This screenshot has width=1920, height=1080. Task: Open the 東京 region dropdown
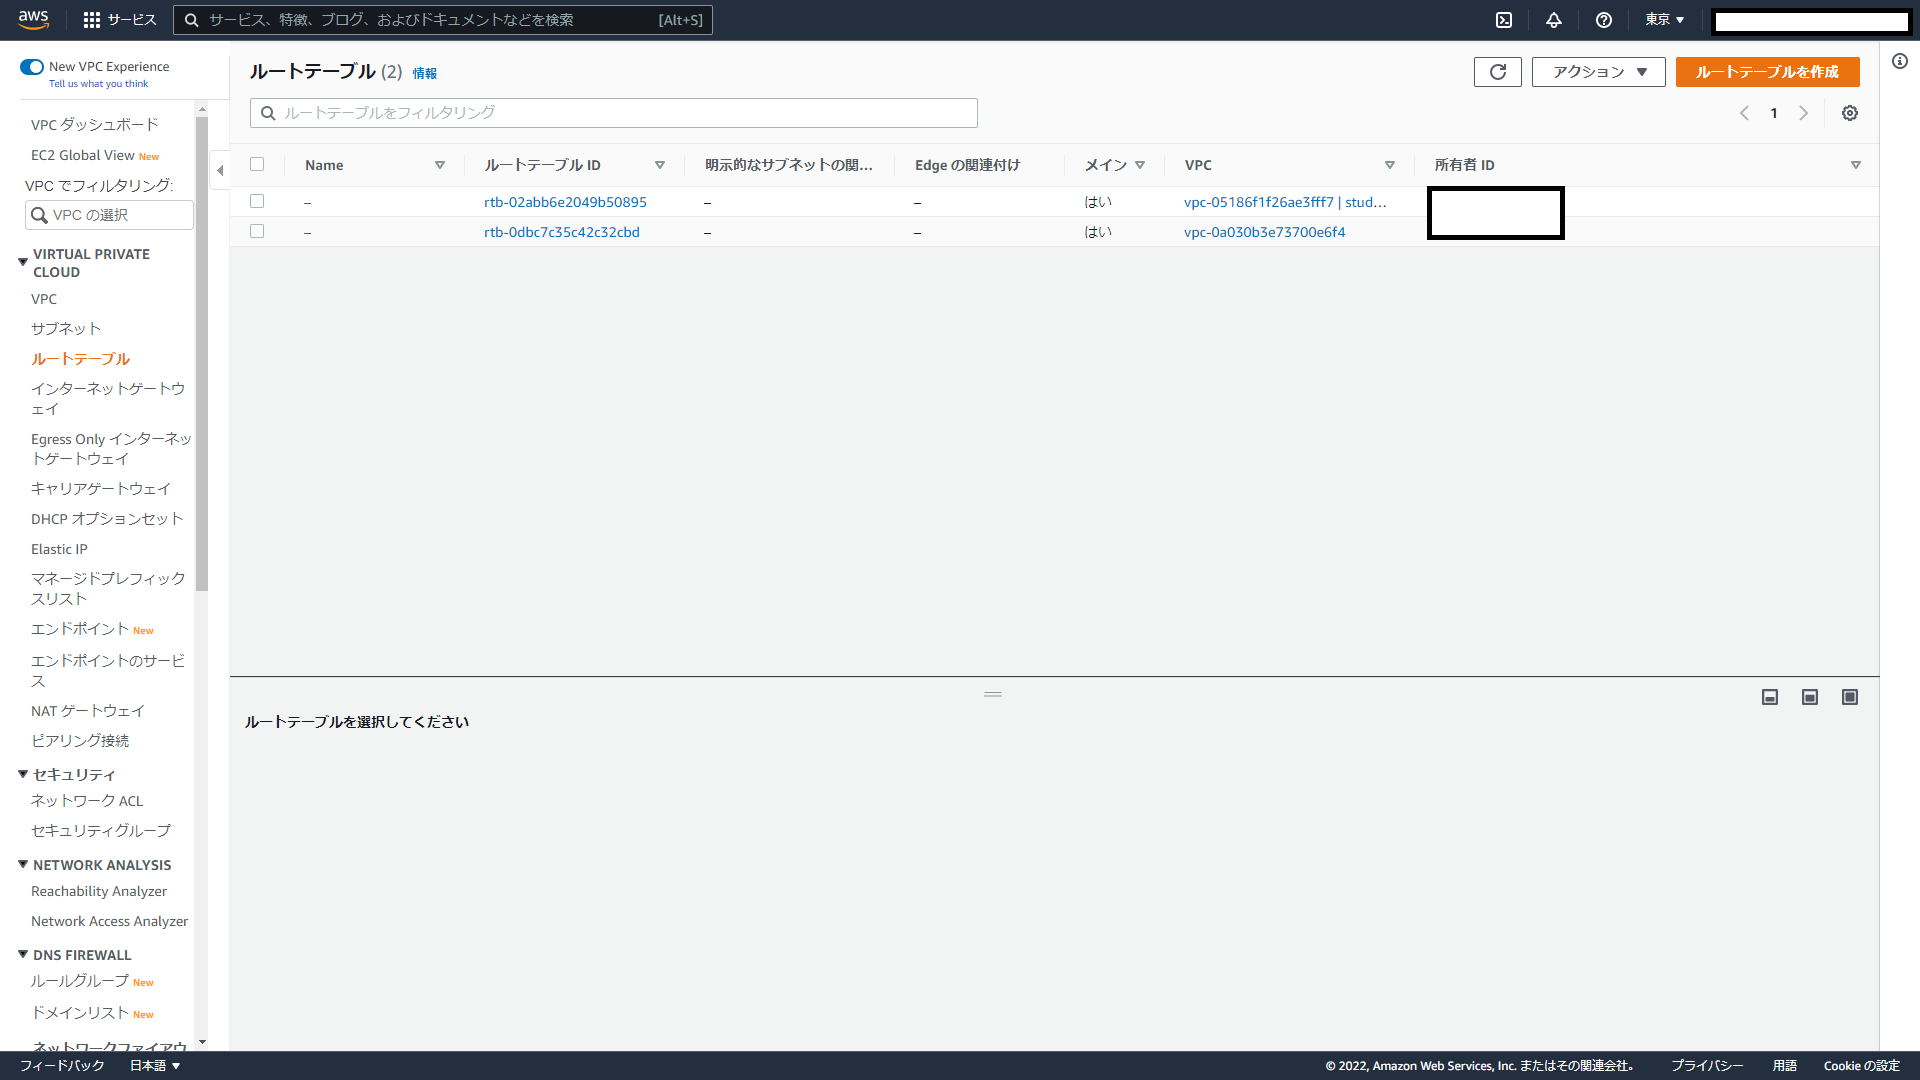1664,20
